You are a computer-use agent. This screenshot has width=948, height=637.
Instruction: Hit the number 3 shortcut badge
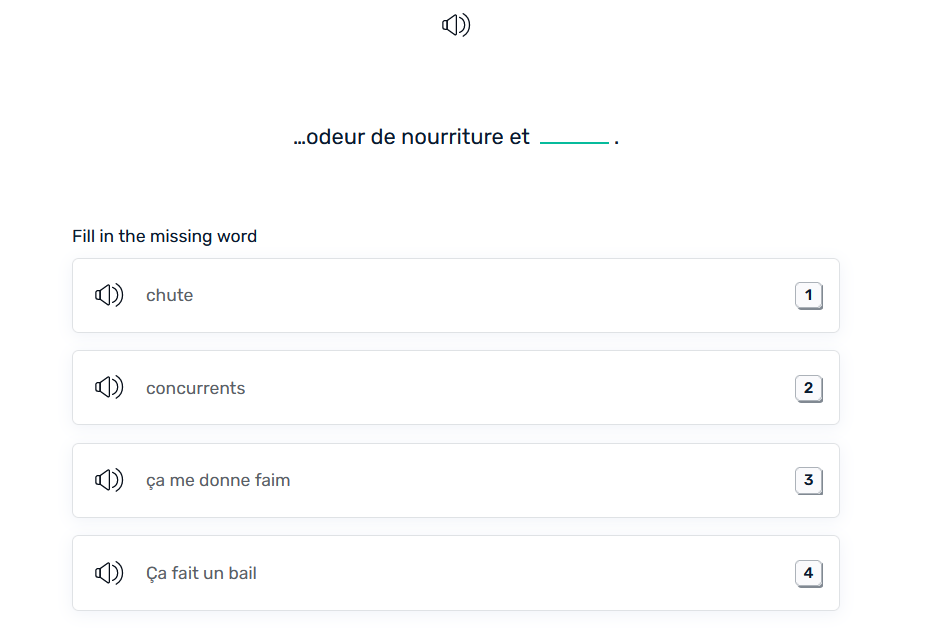tap(808, 480)
